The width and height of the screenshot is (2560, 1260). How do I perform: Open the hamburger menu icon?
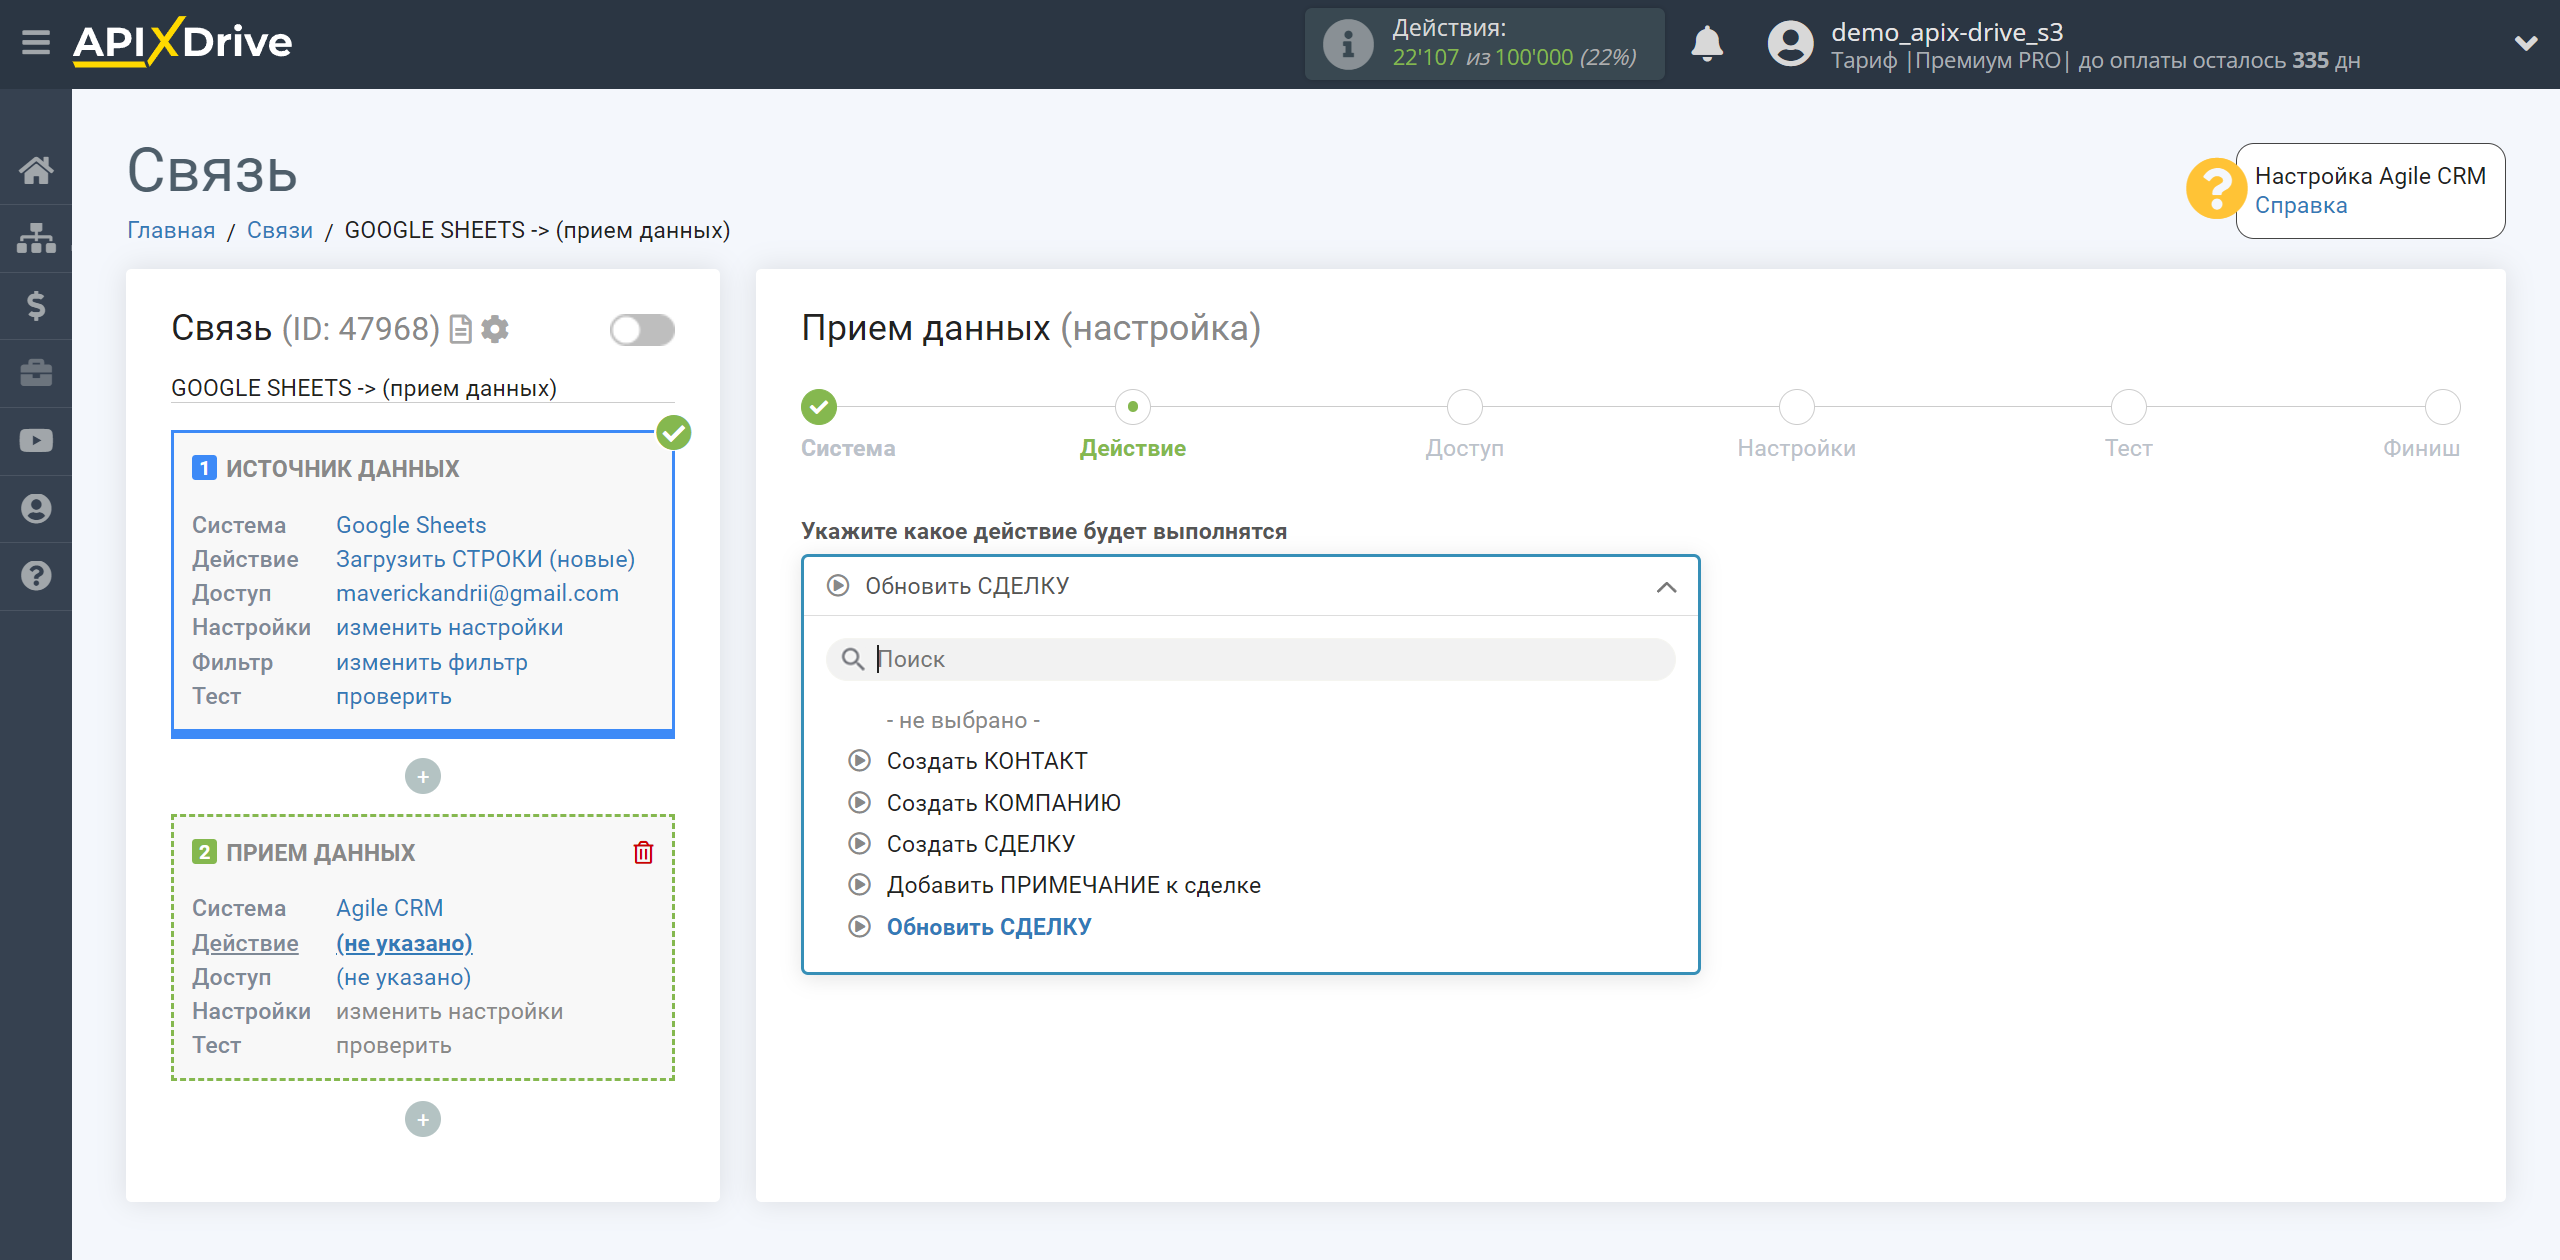(x=36, y=43)
